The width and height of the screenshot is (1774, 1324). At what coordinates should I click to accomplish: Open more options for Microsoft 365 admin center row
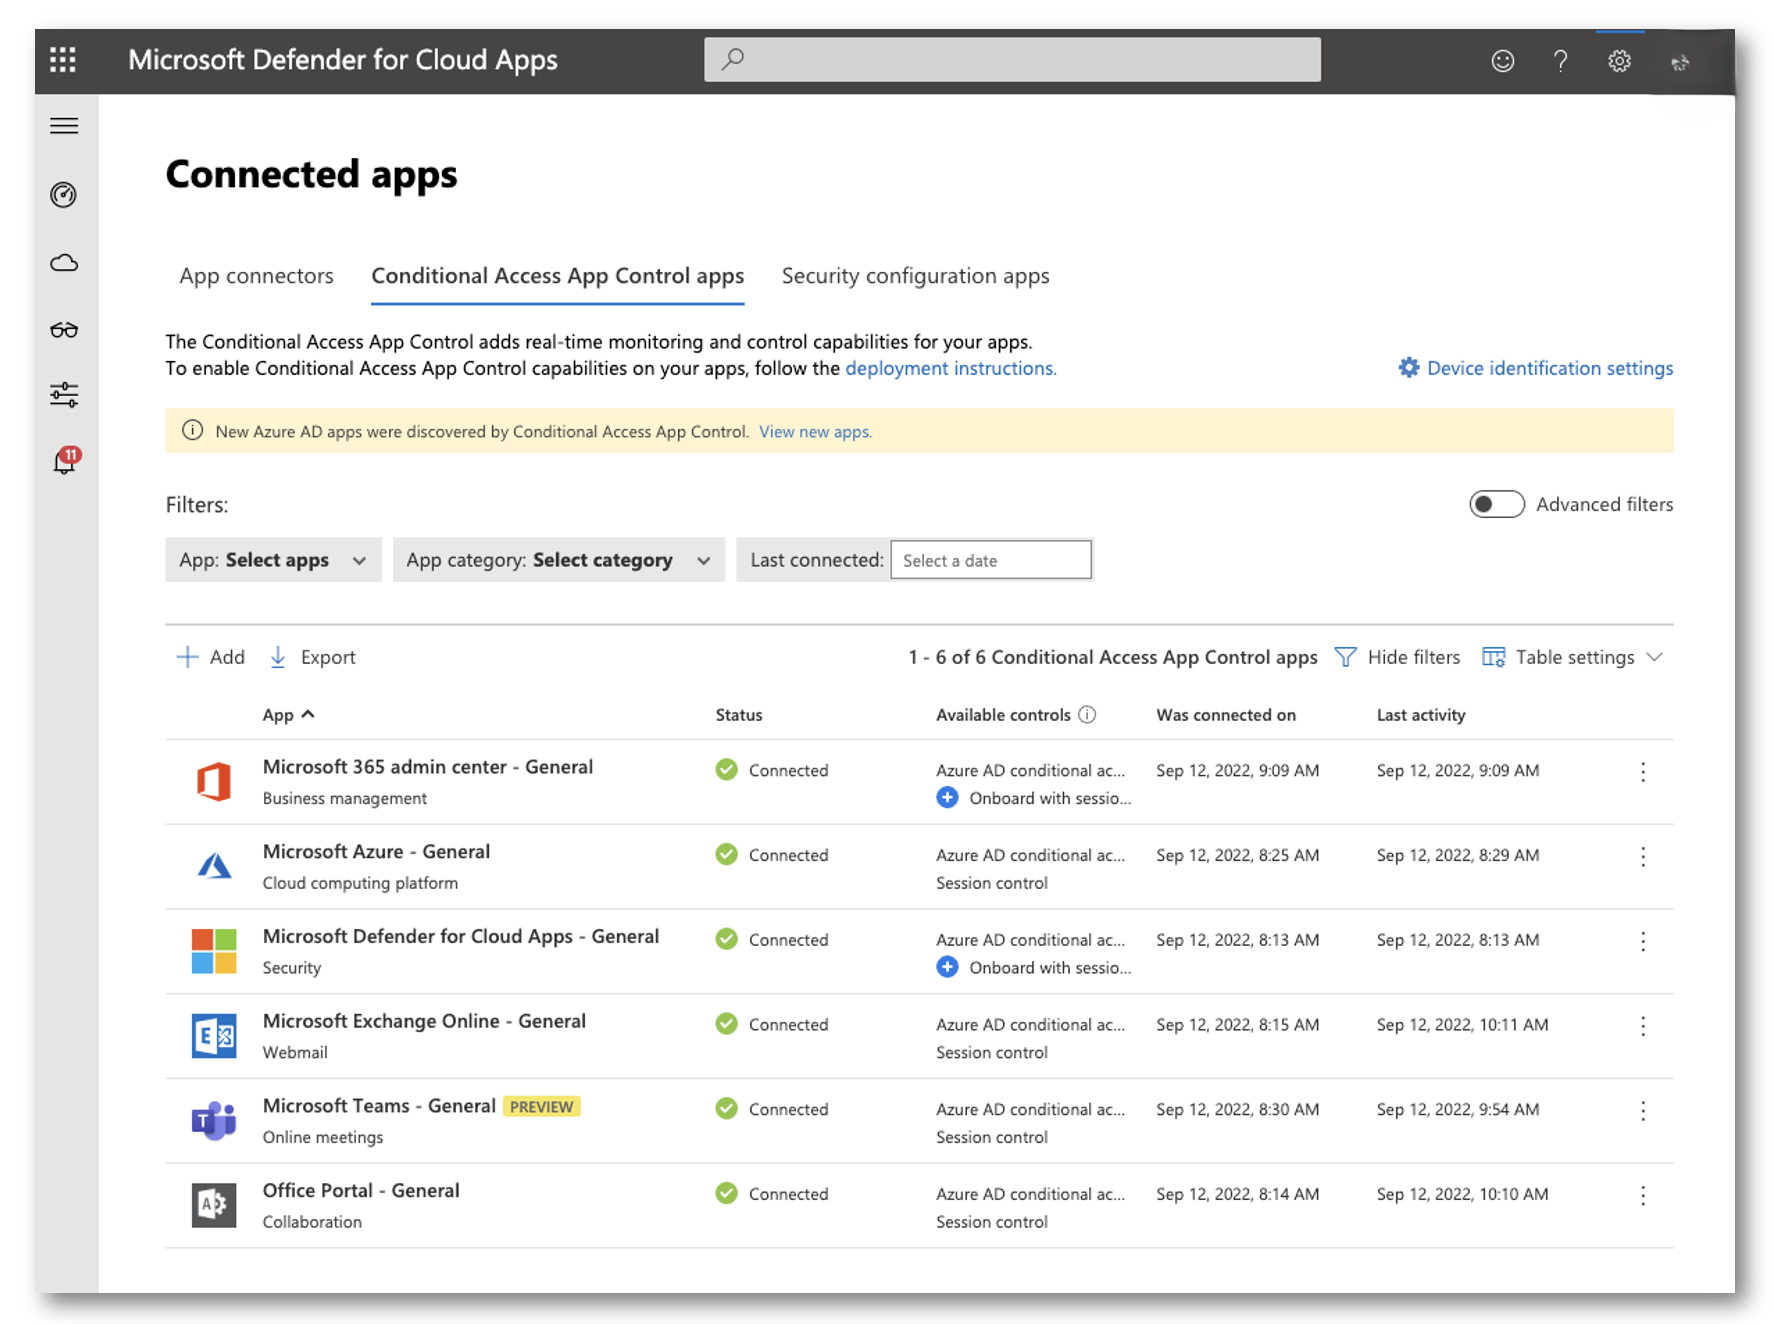tap(1643, 771)
